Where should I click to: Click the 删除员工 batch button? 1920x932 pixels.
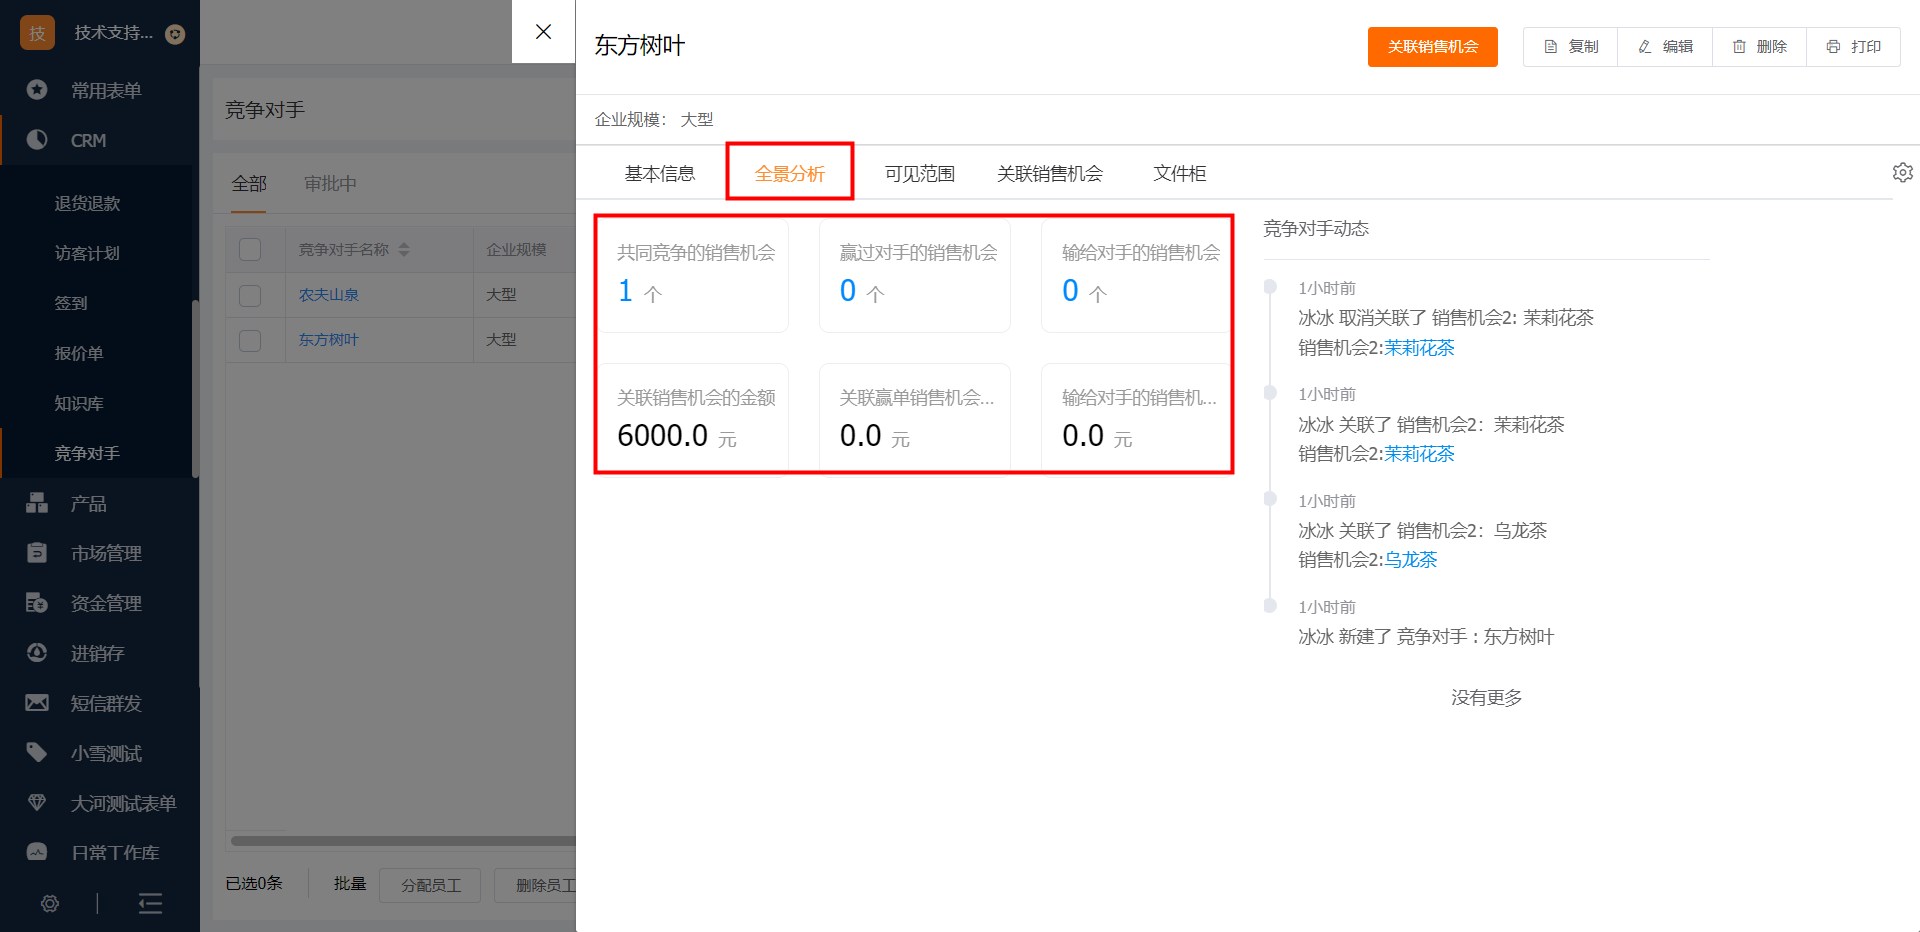pyautogui.click(x=536, y=885)
